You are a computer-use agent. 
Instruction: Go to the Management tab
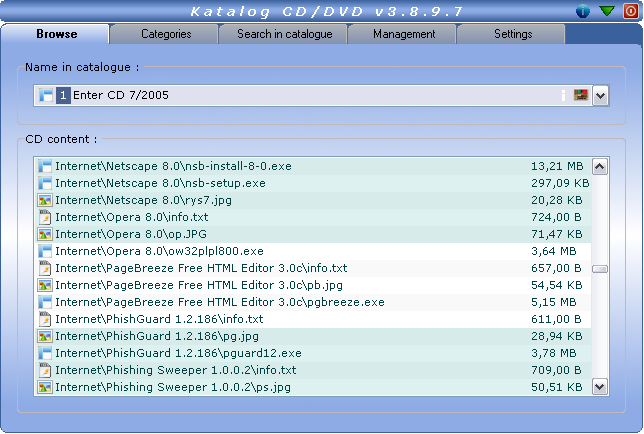404,34
